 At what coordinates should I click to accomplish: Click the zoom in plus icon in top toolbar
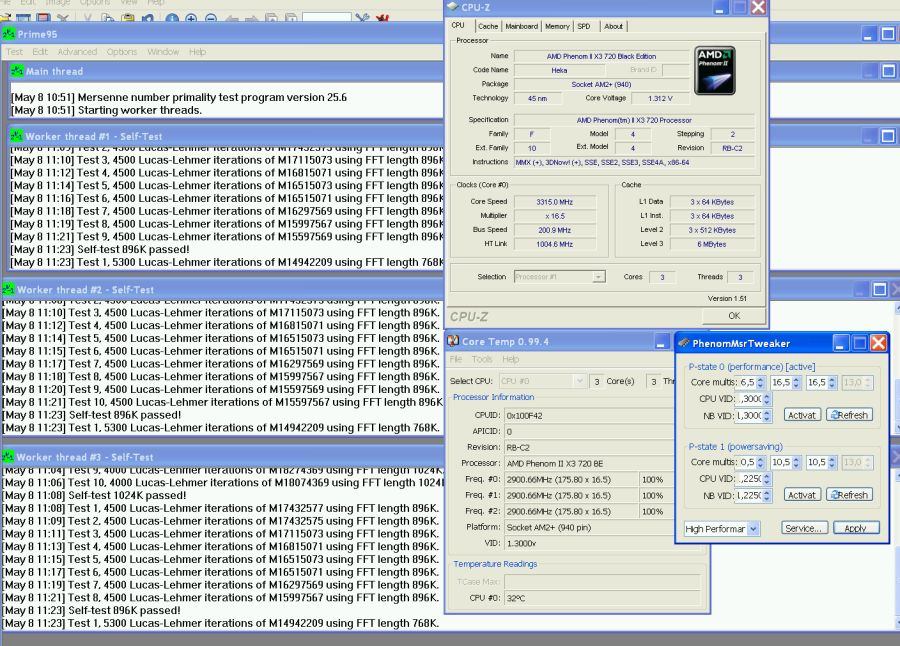pos(191,19)
